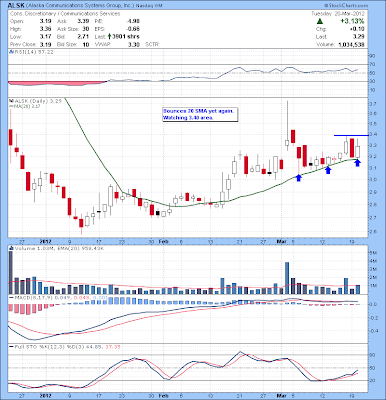Click the volume bars icon beside Volume 1.03M
This screenshot has height=400, width=386.
pos(10,248)
